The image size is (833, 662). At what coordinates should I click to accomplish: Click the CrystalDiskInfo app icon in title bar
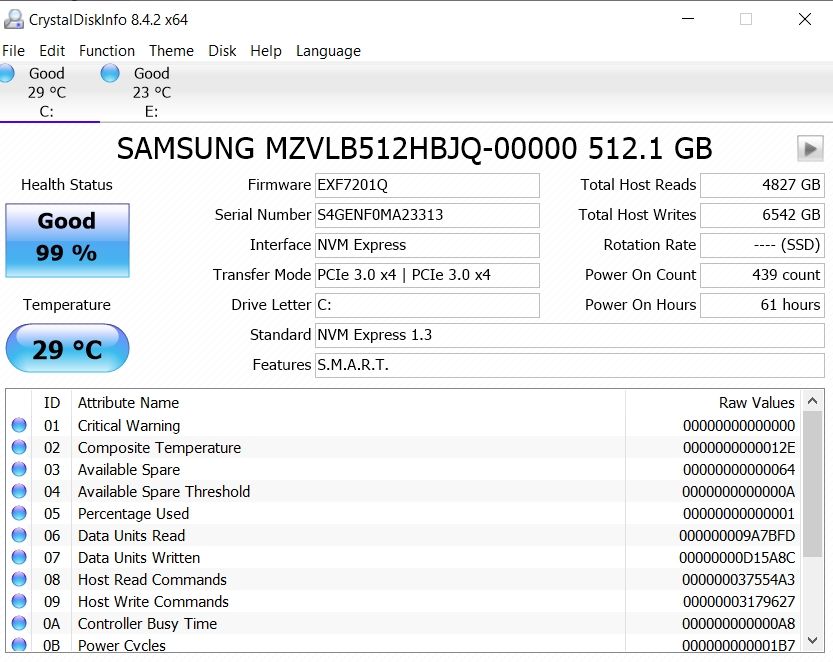click(x=13, y=20)
